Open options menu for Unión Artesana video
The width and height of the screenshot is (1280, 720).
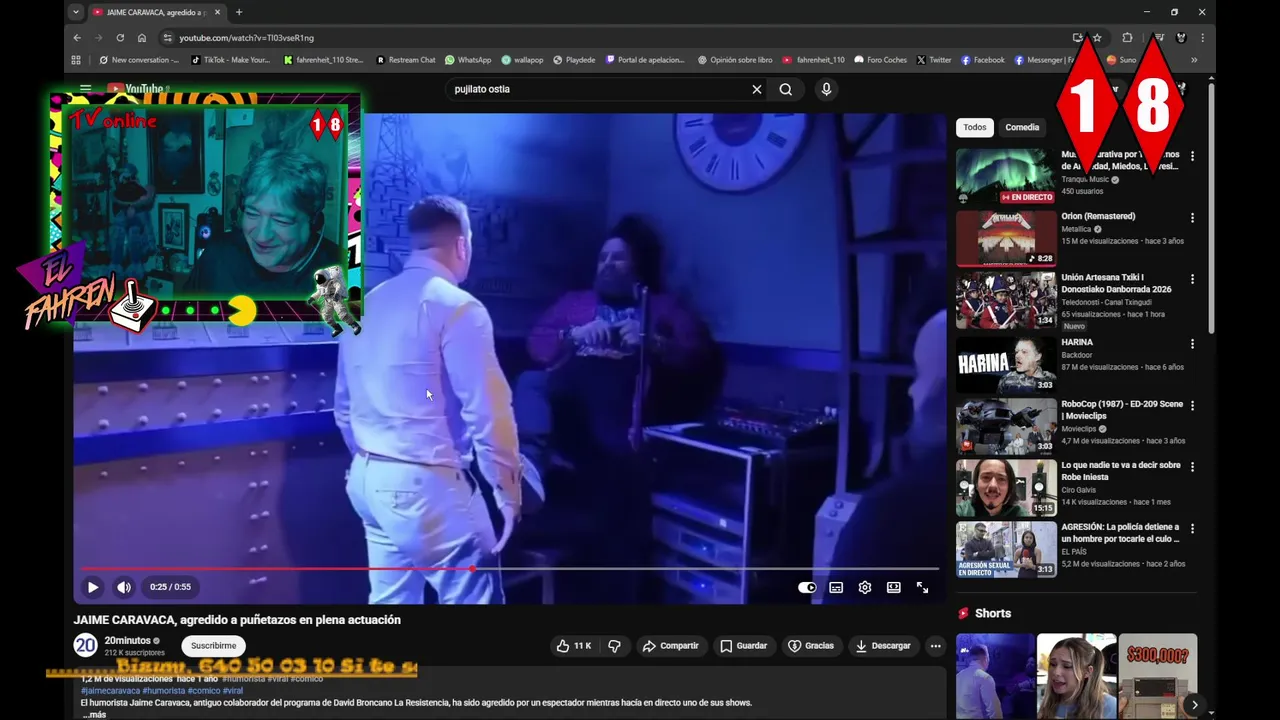1192,279
